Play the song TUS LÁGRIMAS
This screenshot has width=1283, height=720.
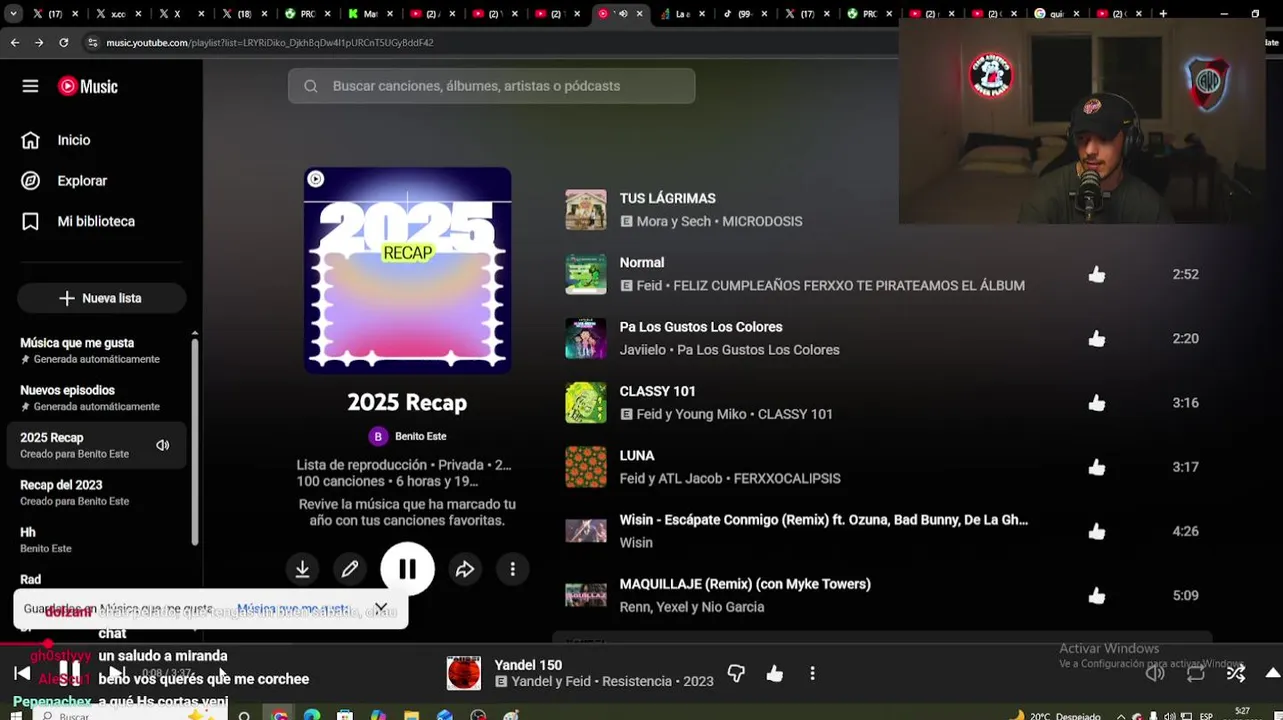(668, 198)
